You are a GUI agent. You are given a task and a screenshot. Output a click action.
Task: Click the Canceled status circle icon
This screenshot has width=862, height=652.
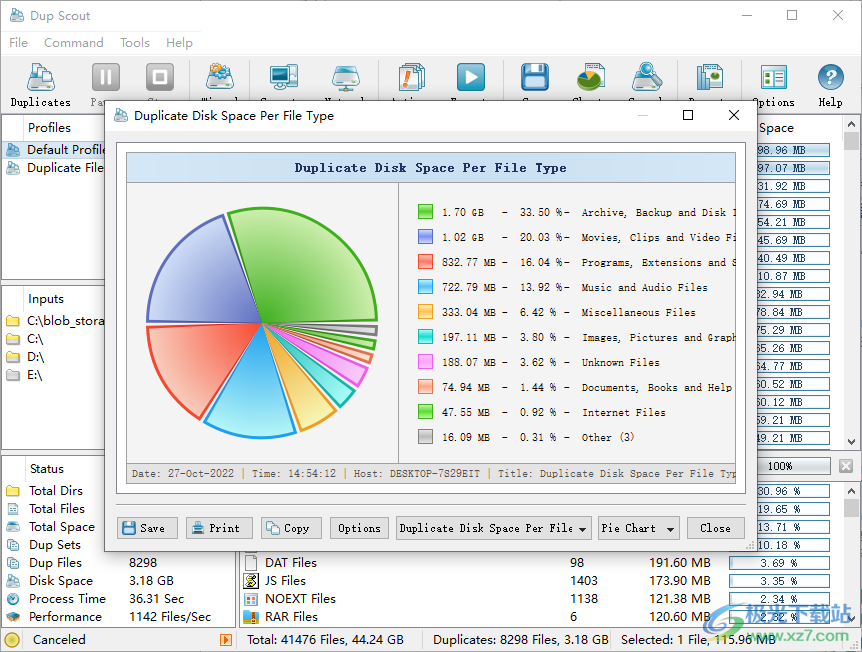(12, 640)
